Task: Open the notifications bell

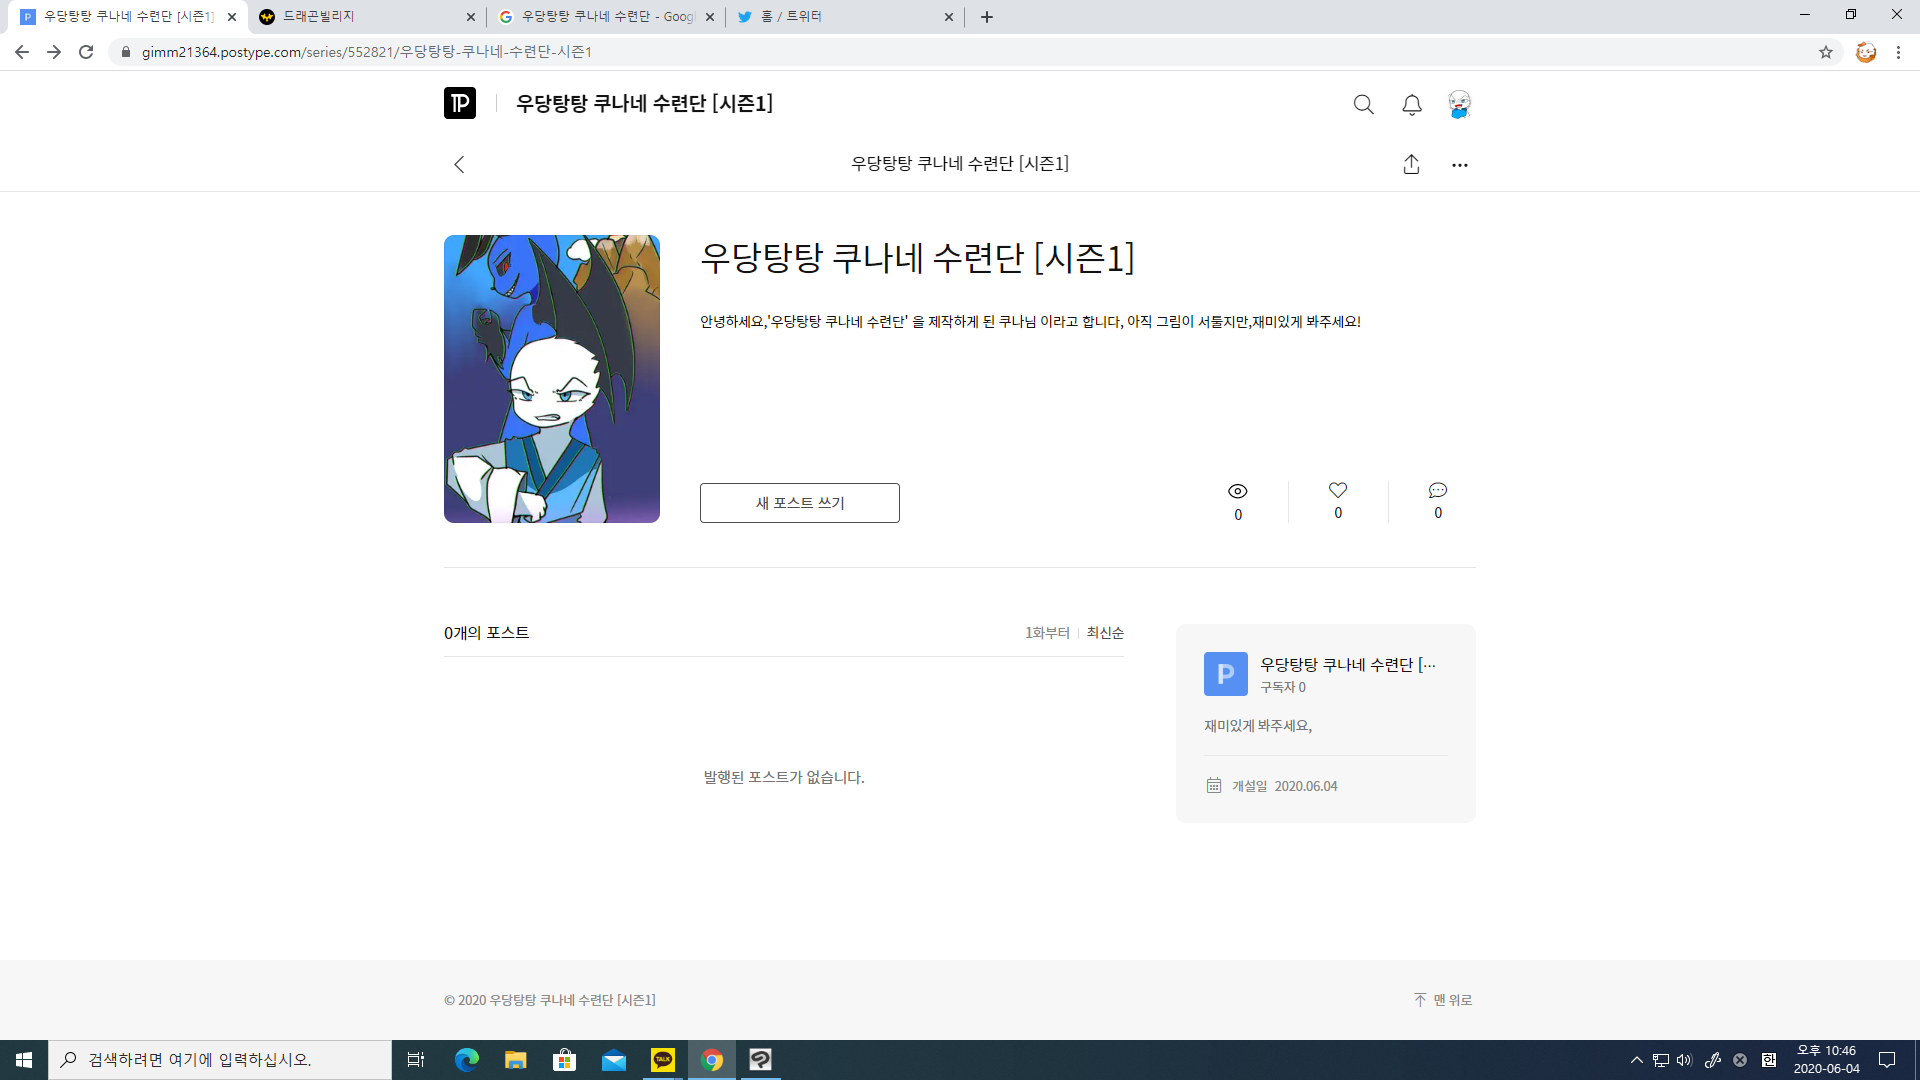Action: (x=1412, y=104)
